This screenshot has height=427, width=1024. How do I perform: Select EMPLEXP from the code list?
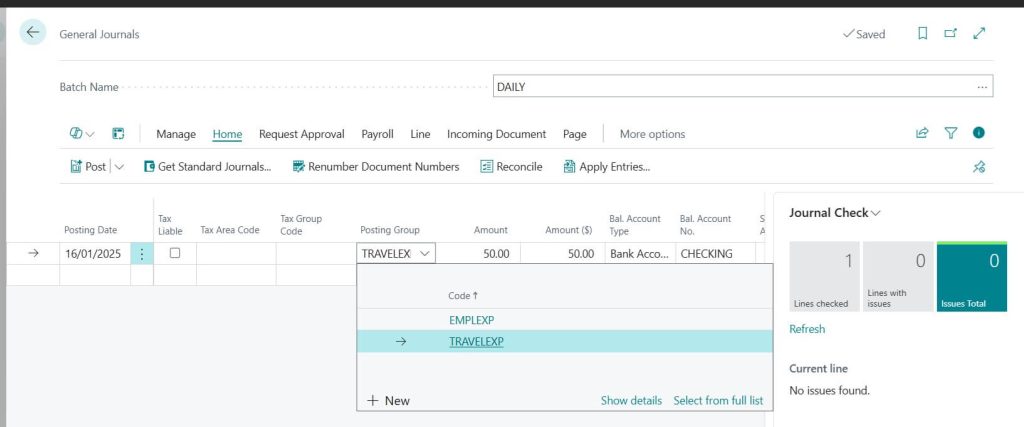point(472,320)
